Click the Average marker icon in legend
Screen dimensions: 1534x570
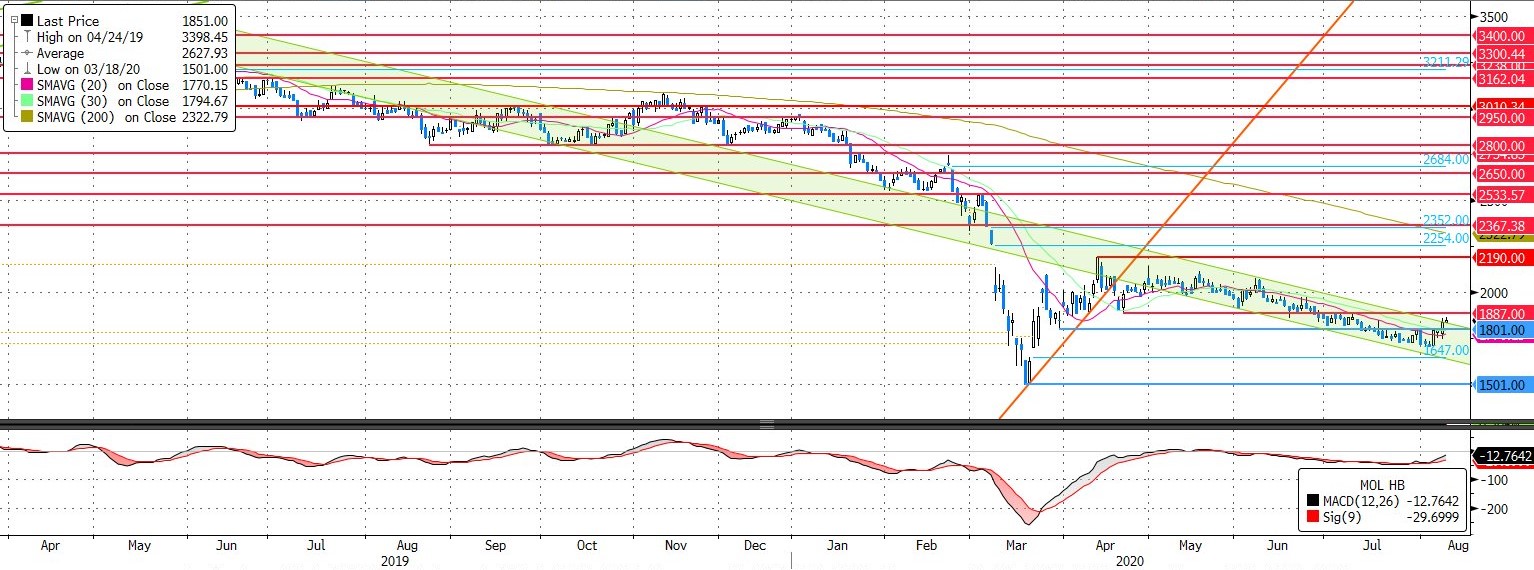click(26, 52)
